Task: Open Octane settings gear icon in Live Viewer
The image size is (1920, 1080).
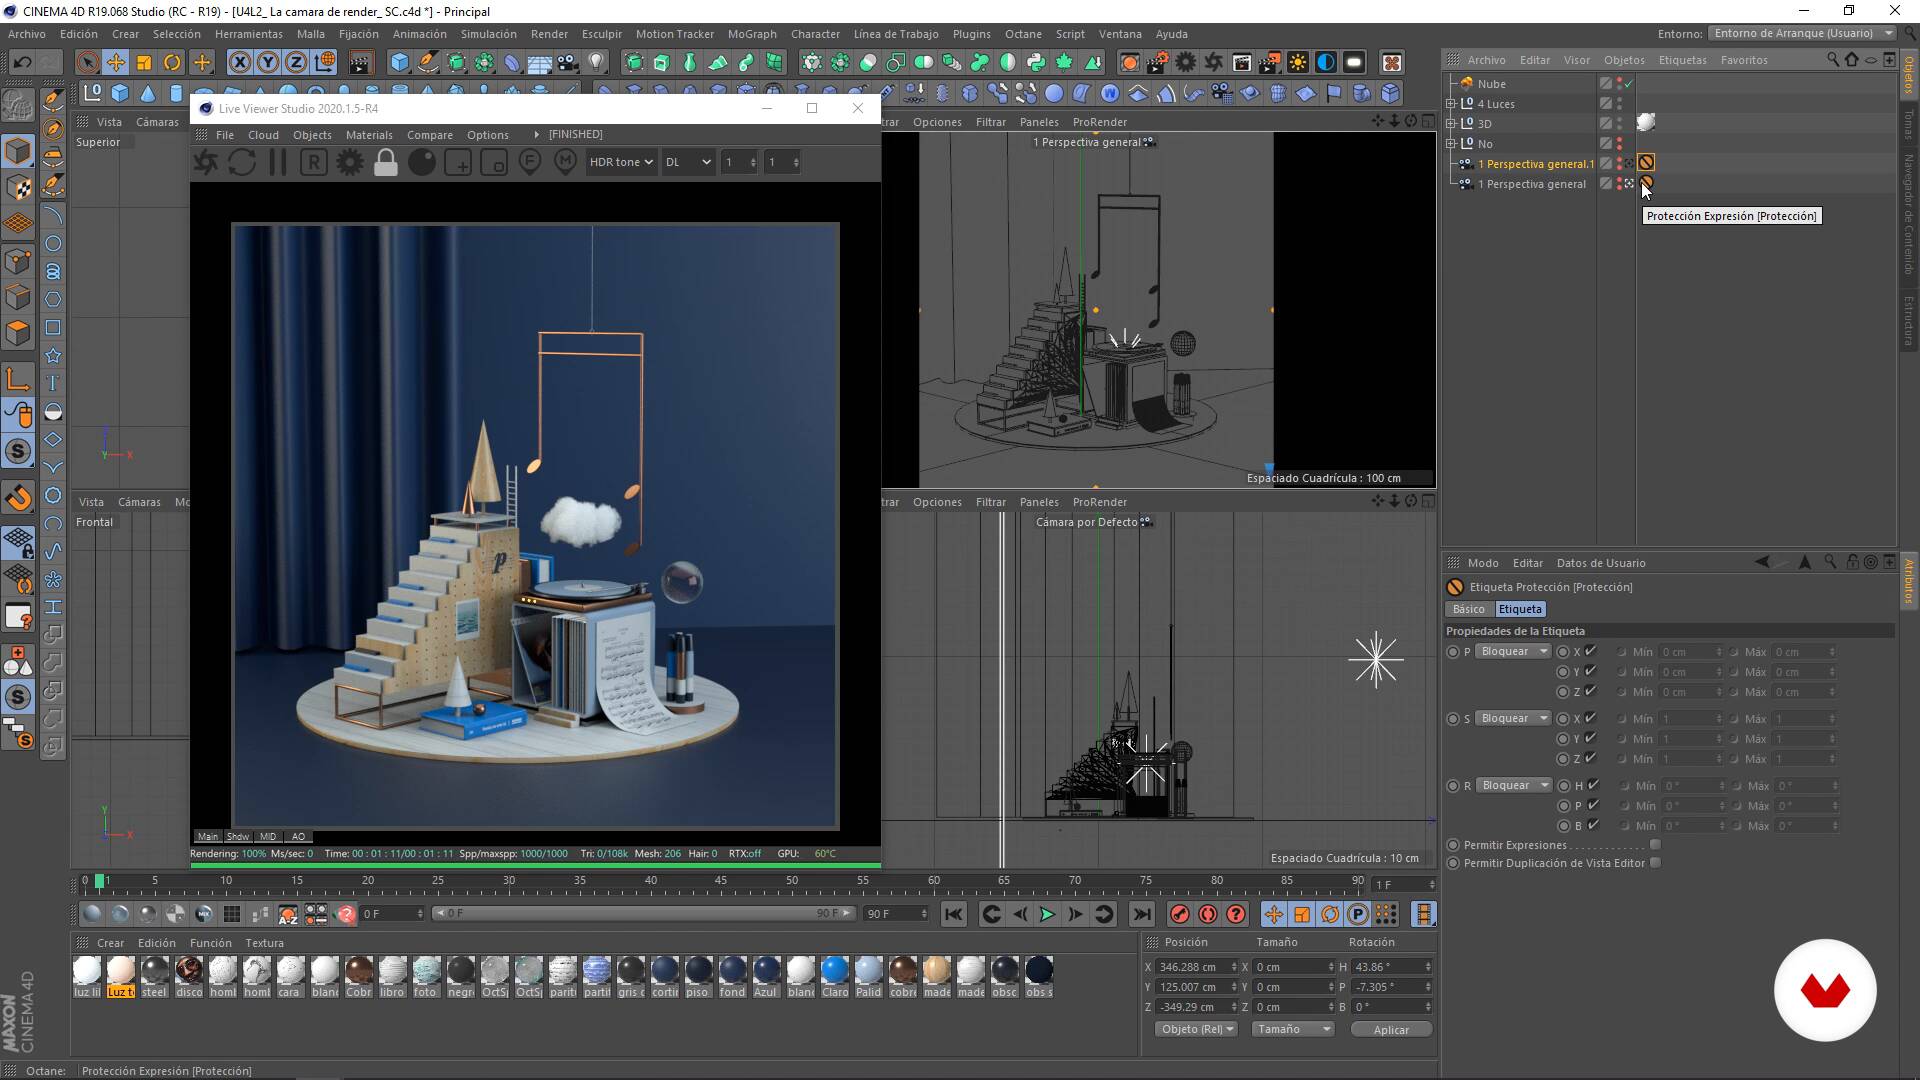Action: pyautogui.click(x=350, y=162)
